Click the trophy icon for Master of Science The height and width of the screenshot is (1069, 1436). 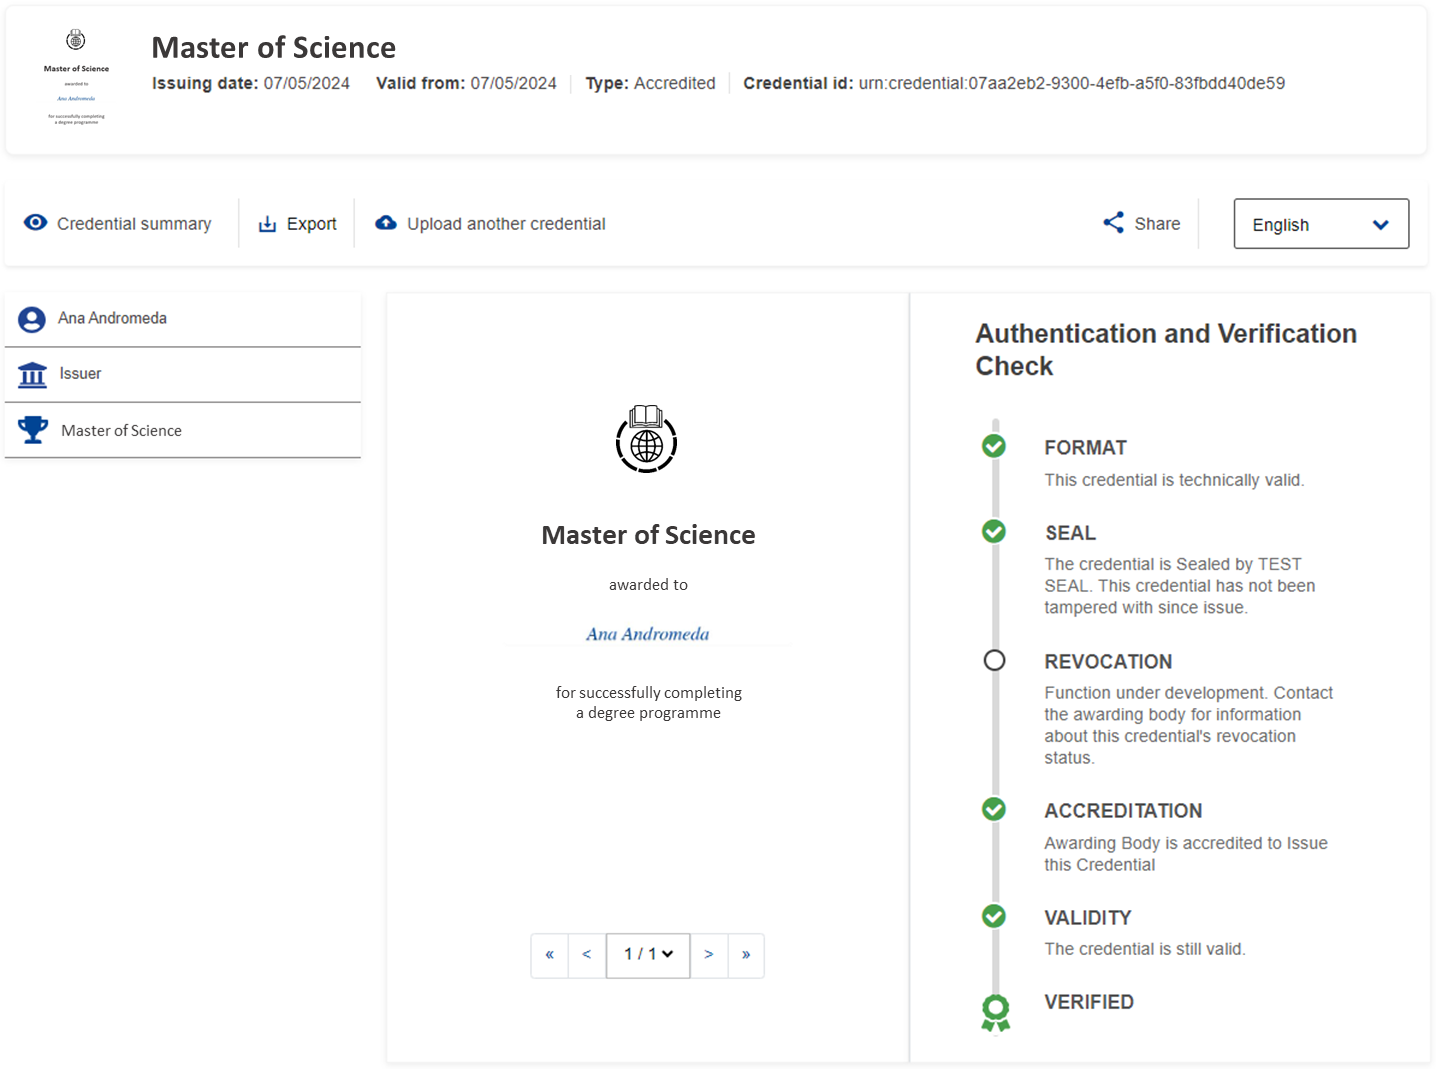pyautogui.click(x=33, y=430)
